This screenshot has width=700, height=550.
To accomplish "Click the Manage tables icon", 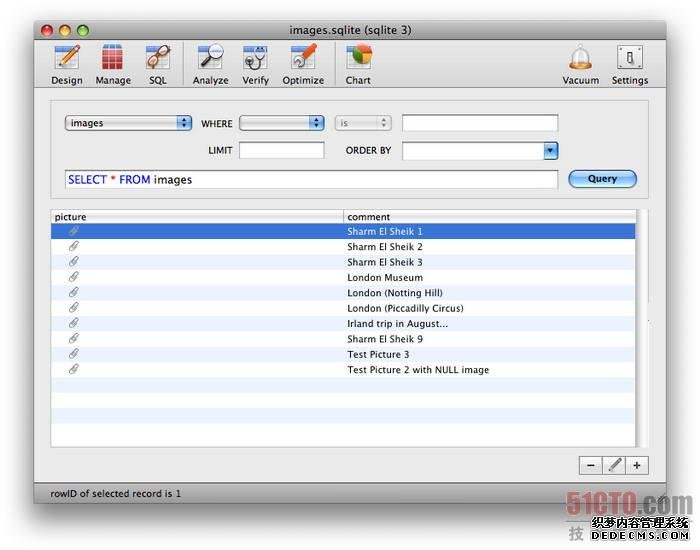I will [x=113, y=59].
